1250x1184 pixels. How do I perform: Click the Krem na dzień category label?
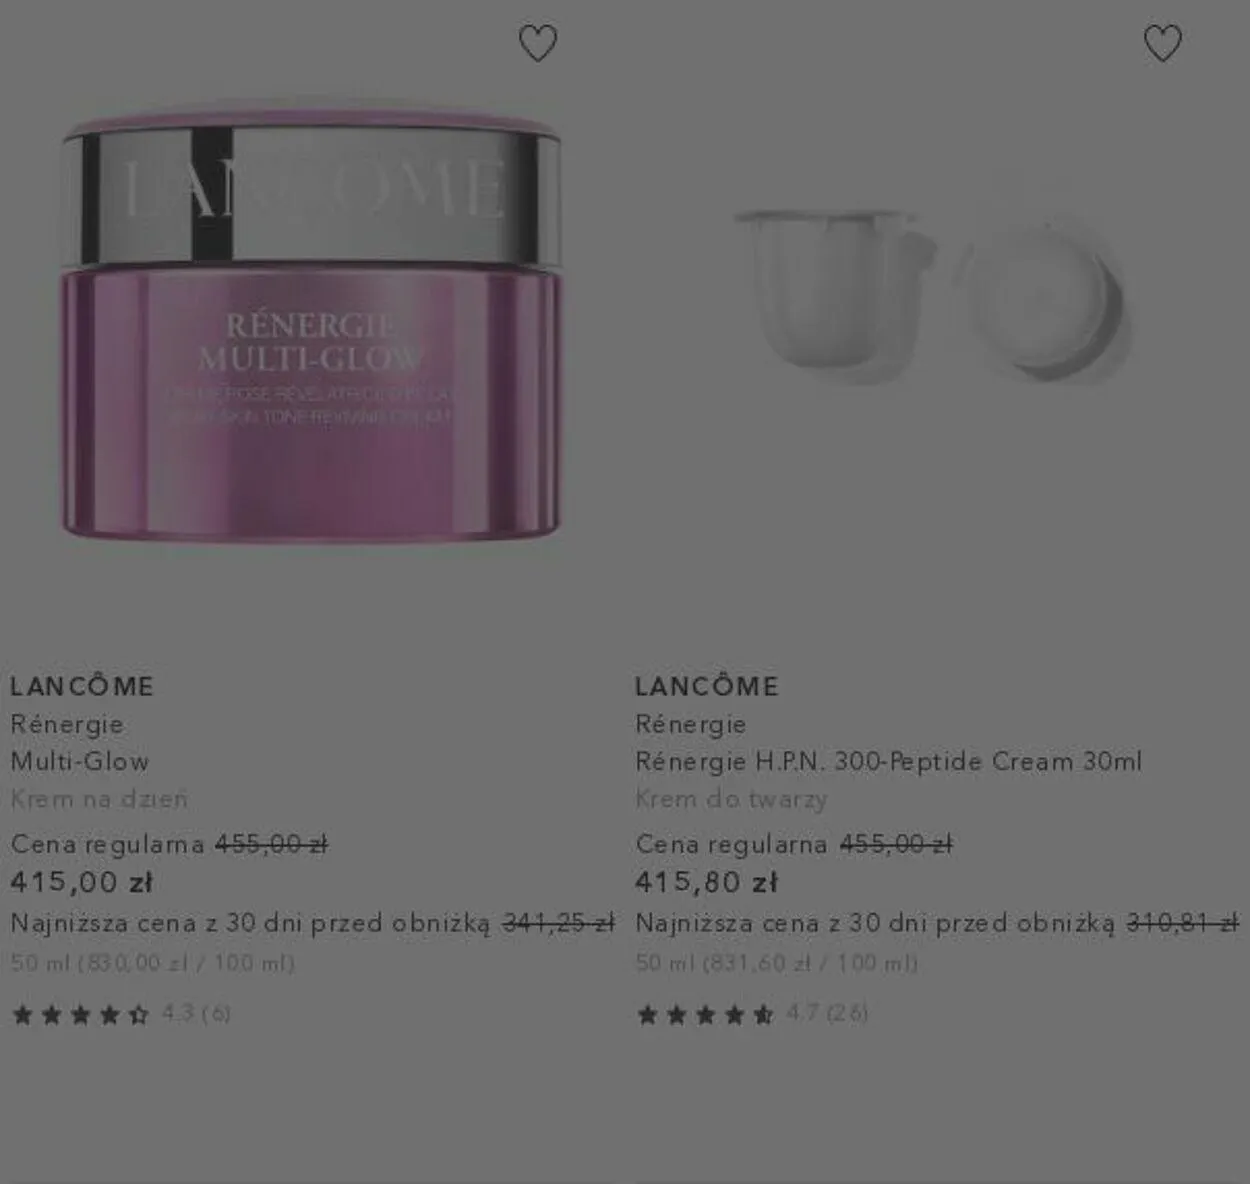point(99,799)
